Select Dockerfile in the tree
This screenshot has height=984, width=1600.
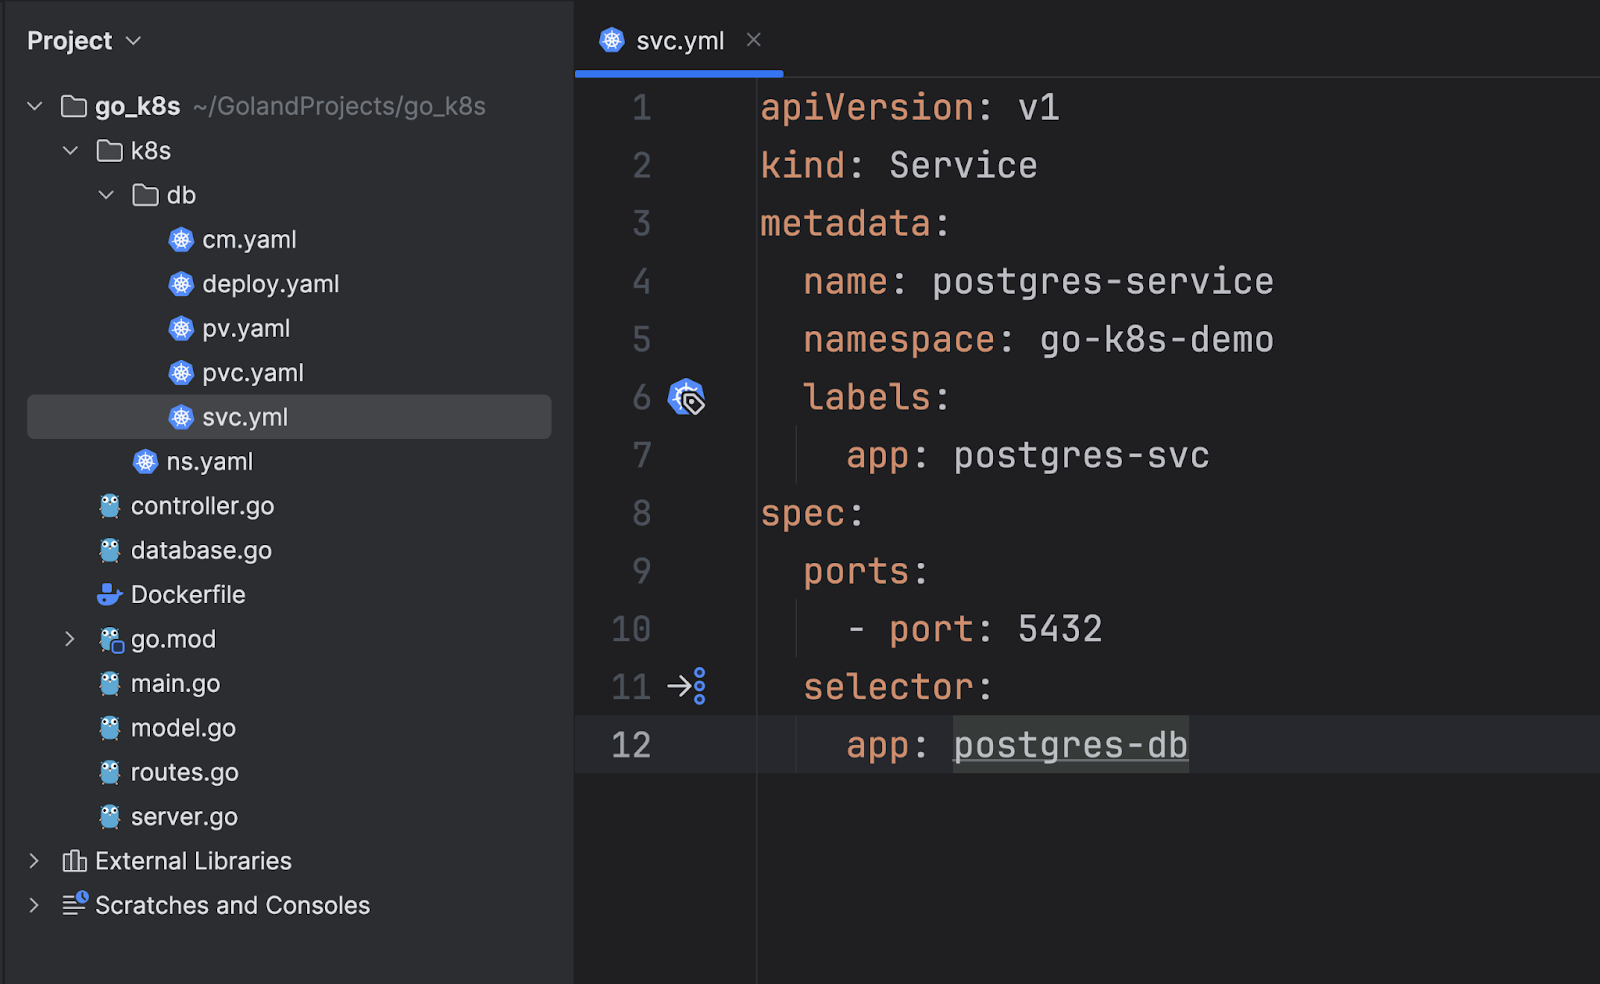188,595
